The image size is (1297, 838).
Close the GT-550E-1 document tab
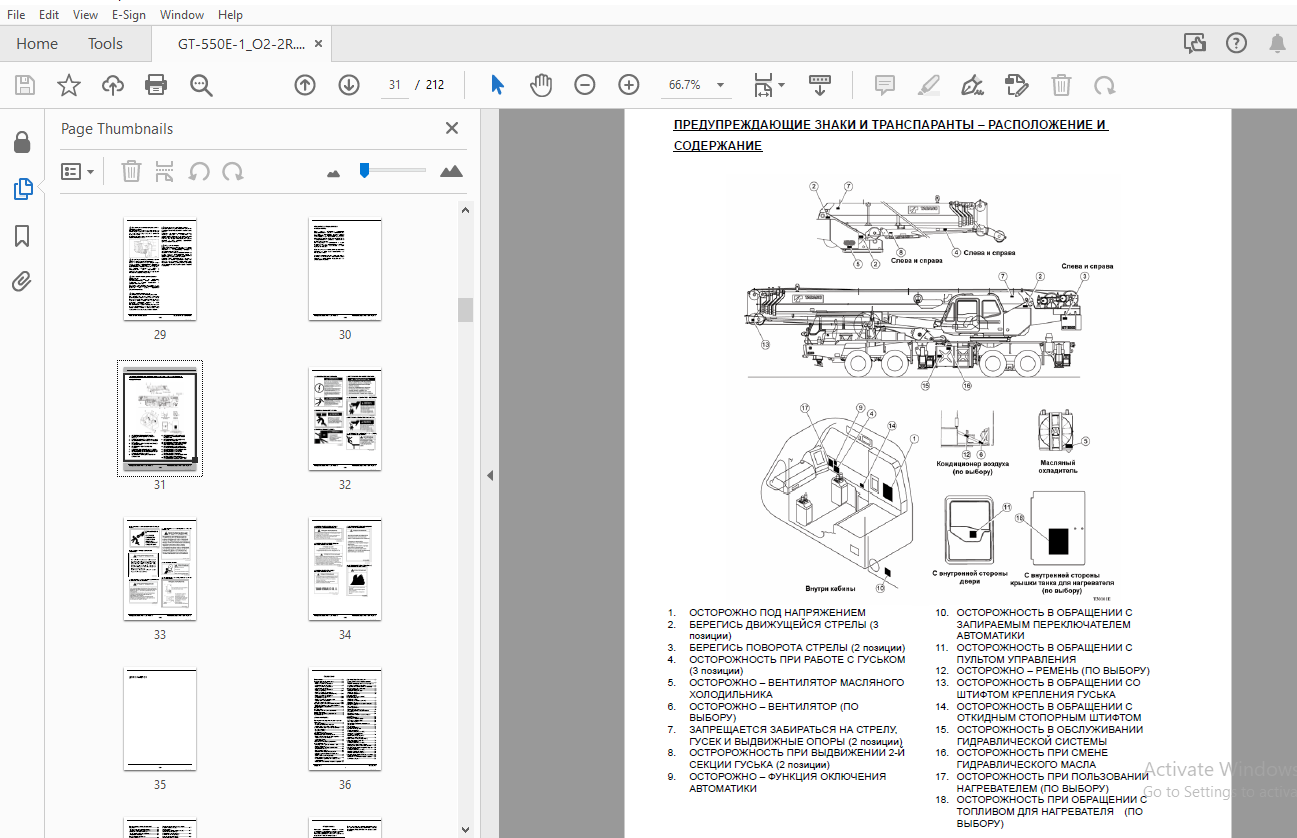click(x=318, y=44)
